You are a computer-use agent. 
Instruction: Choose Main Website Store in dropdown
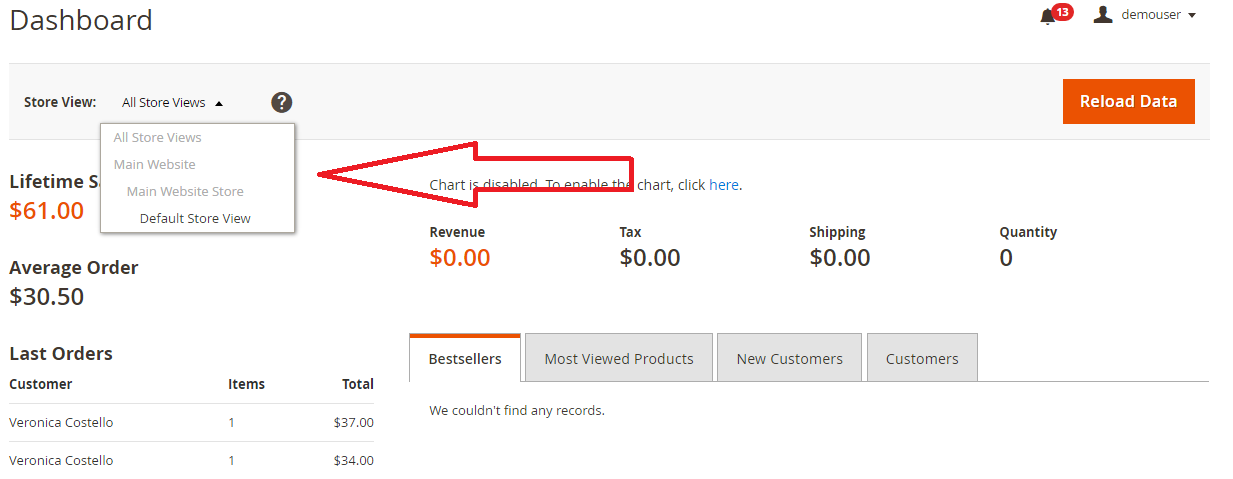[185, 191]
